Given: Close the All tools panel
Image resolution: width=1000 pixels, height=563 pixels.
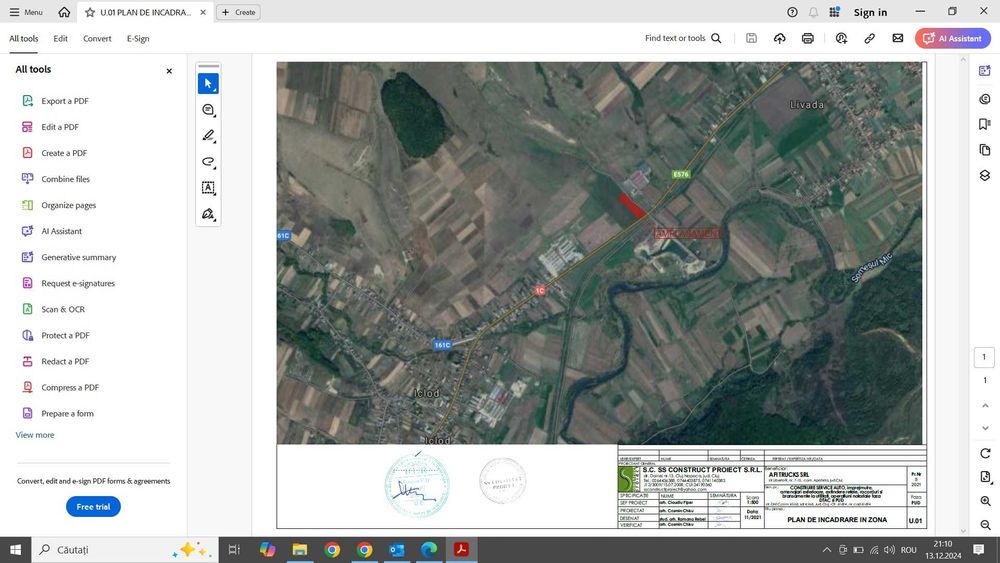Looking at the screenshot, I should point(169,71).
